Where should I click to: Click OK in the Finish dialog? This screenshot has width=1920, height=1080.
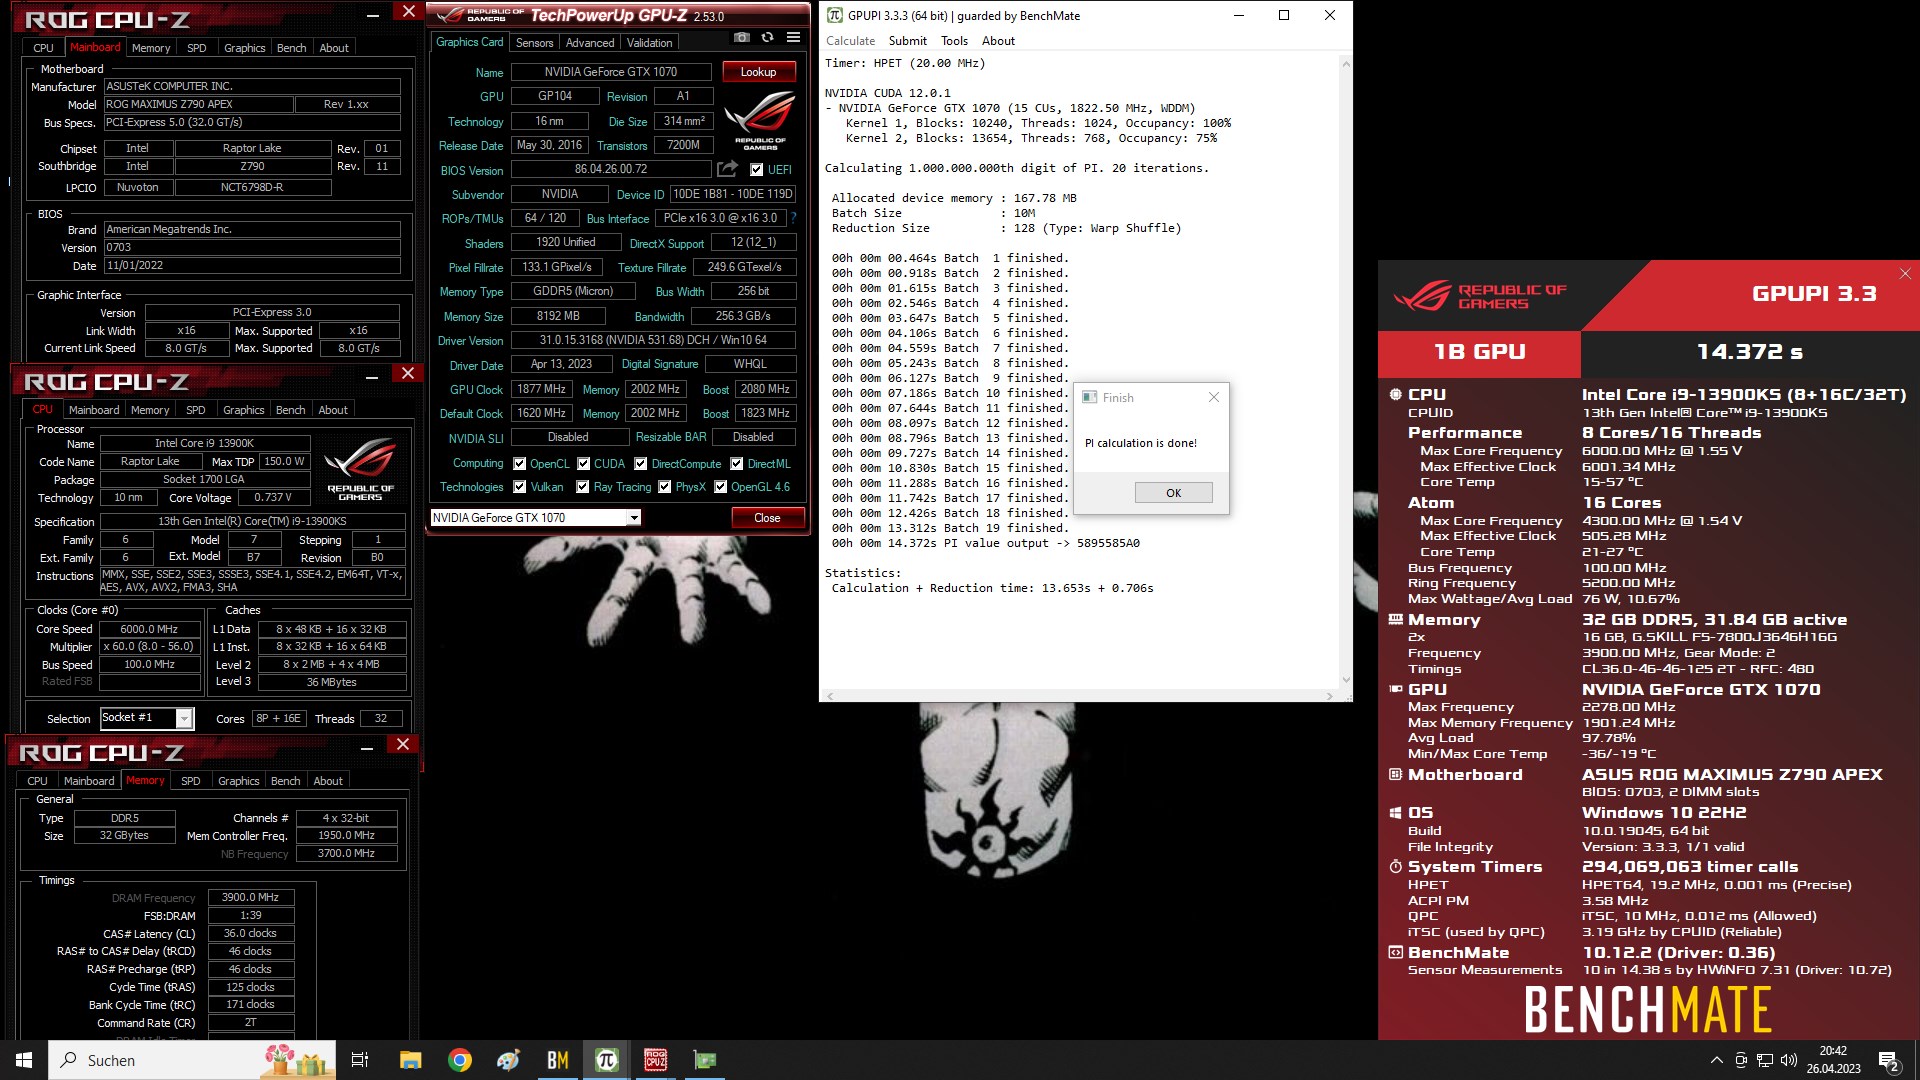coord(1173,493)
